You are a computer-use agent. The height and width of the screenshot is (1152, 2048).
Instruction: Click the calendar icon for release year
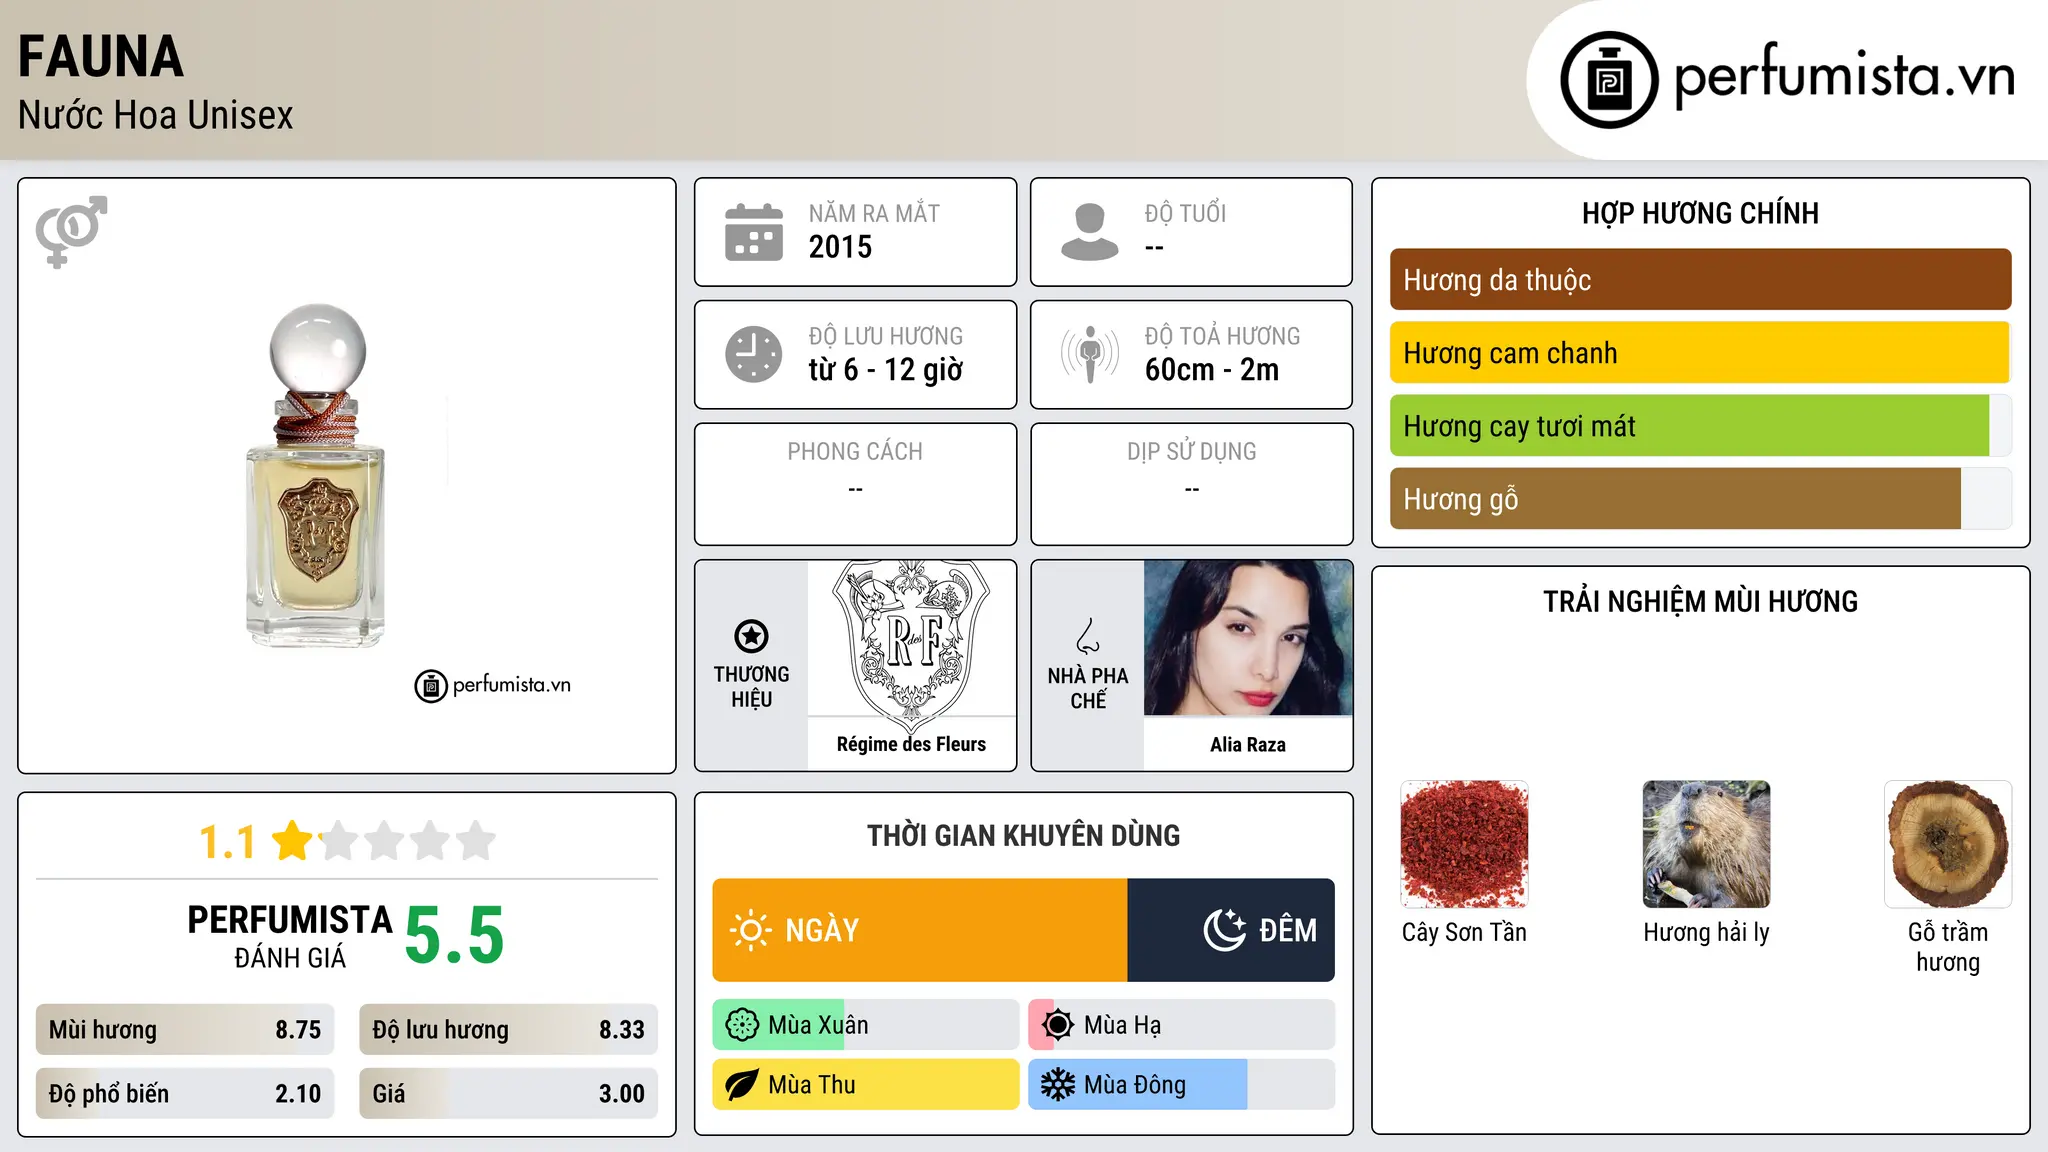click(x=754, y=232)
